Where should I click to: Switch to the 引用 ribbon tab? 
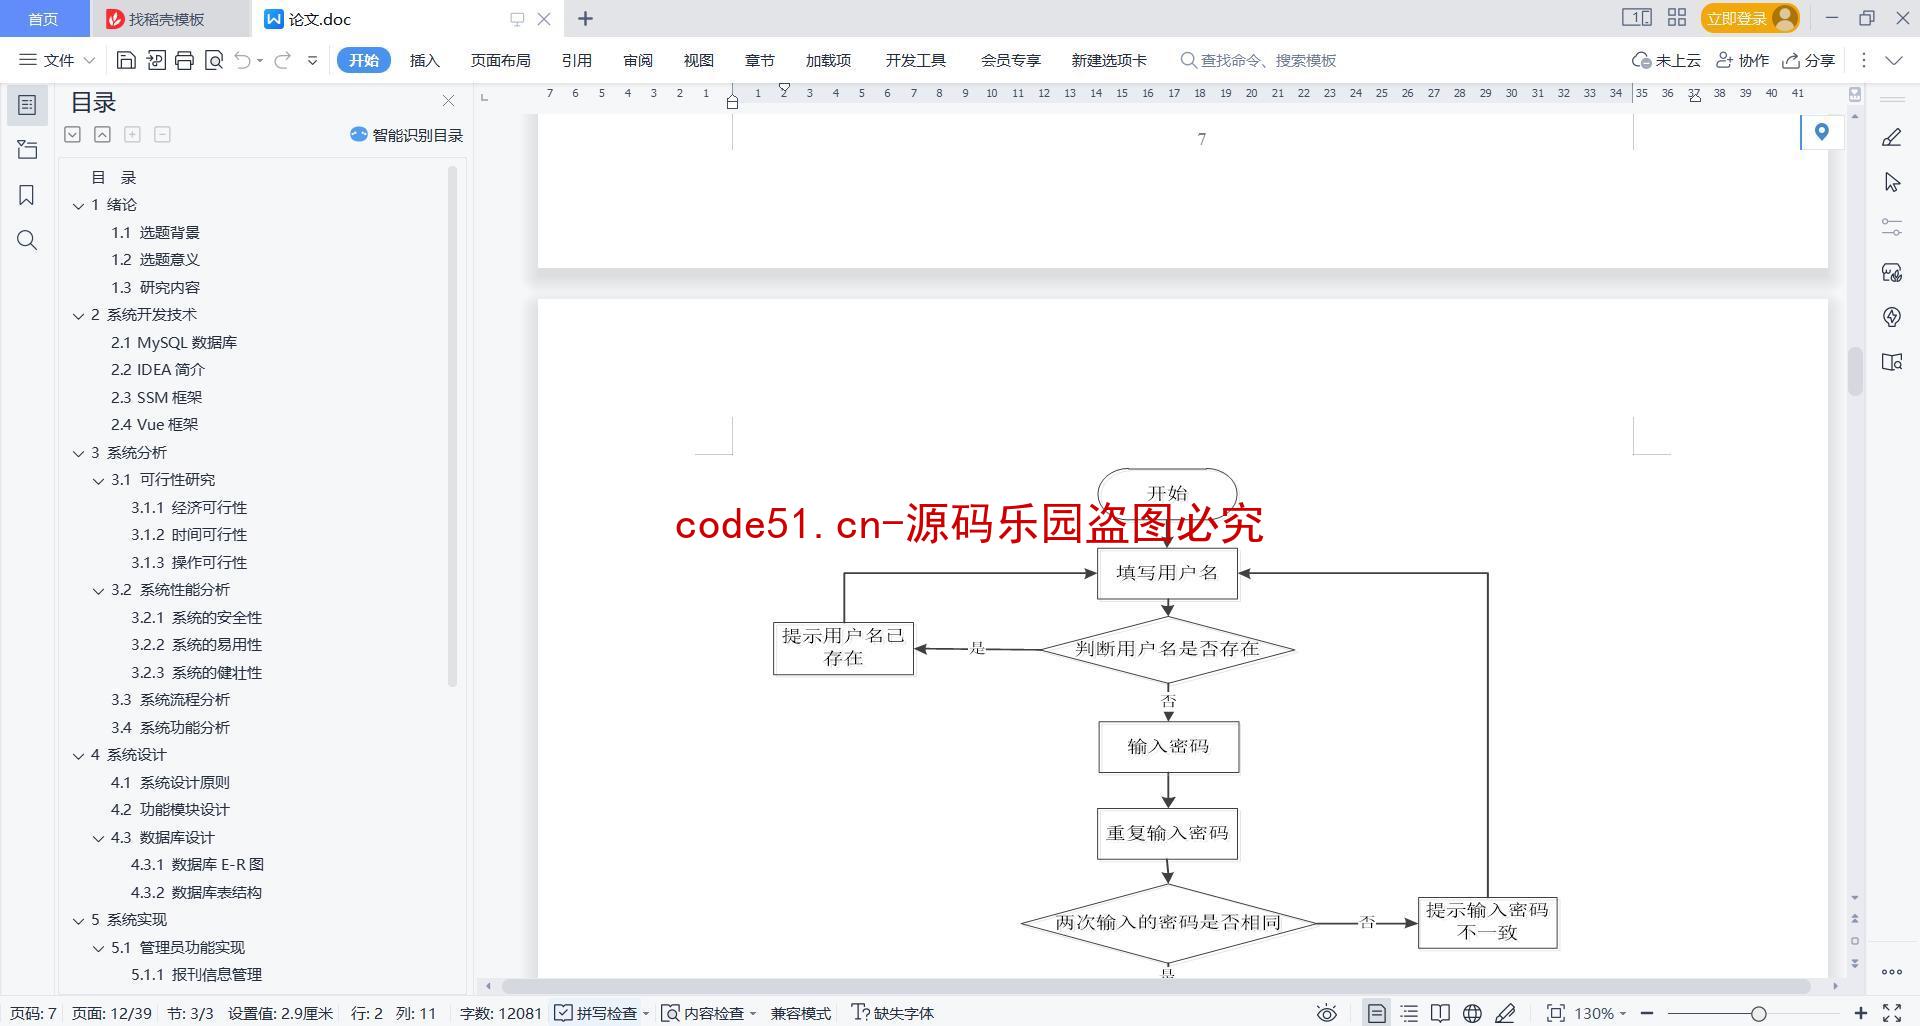[x=576, y=60]
